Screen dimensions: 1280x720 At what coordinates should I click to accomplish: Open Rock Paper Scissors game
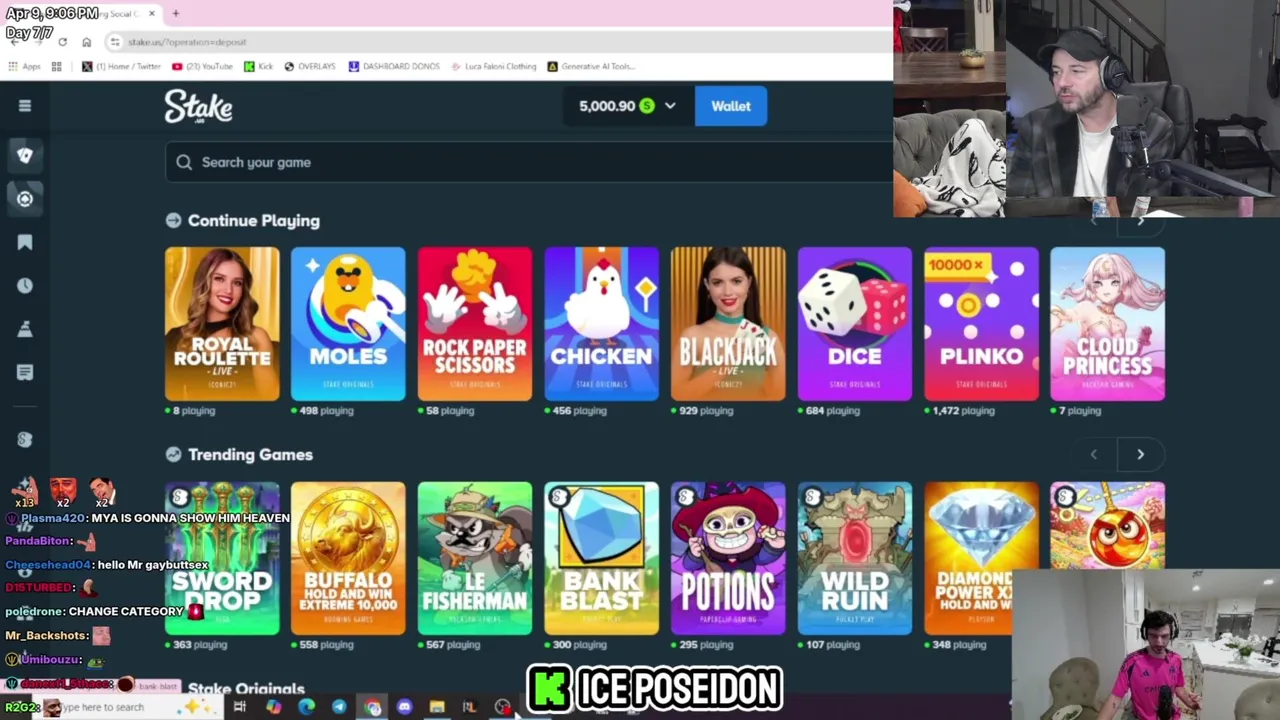point(475,324)
